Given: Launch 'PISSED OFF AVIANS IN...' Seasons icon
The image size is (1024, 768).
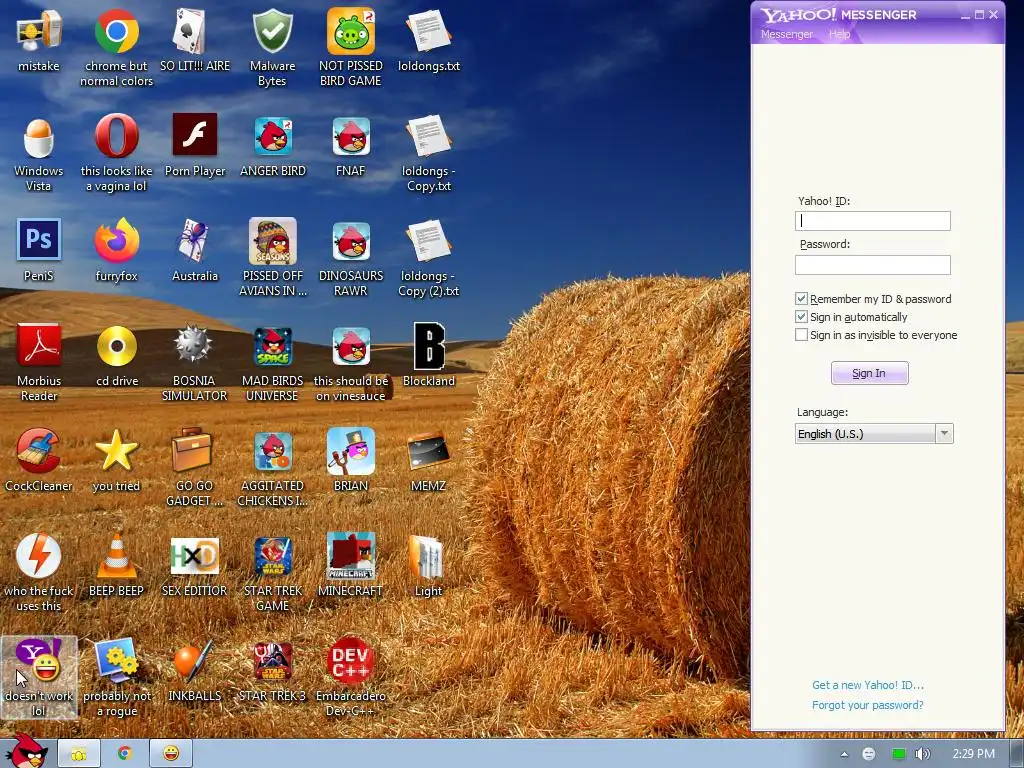Looking at the screenshot, I should (272, 241).
